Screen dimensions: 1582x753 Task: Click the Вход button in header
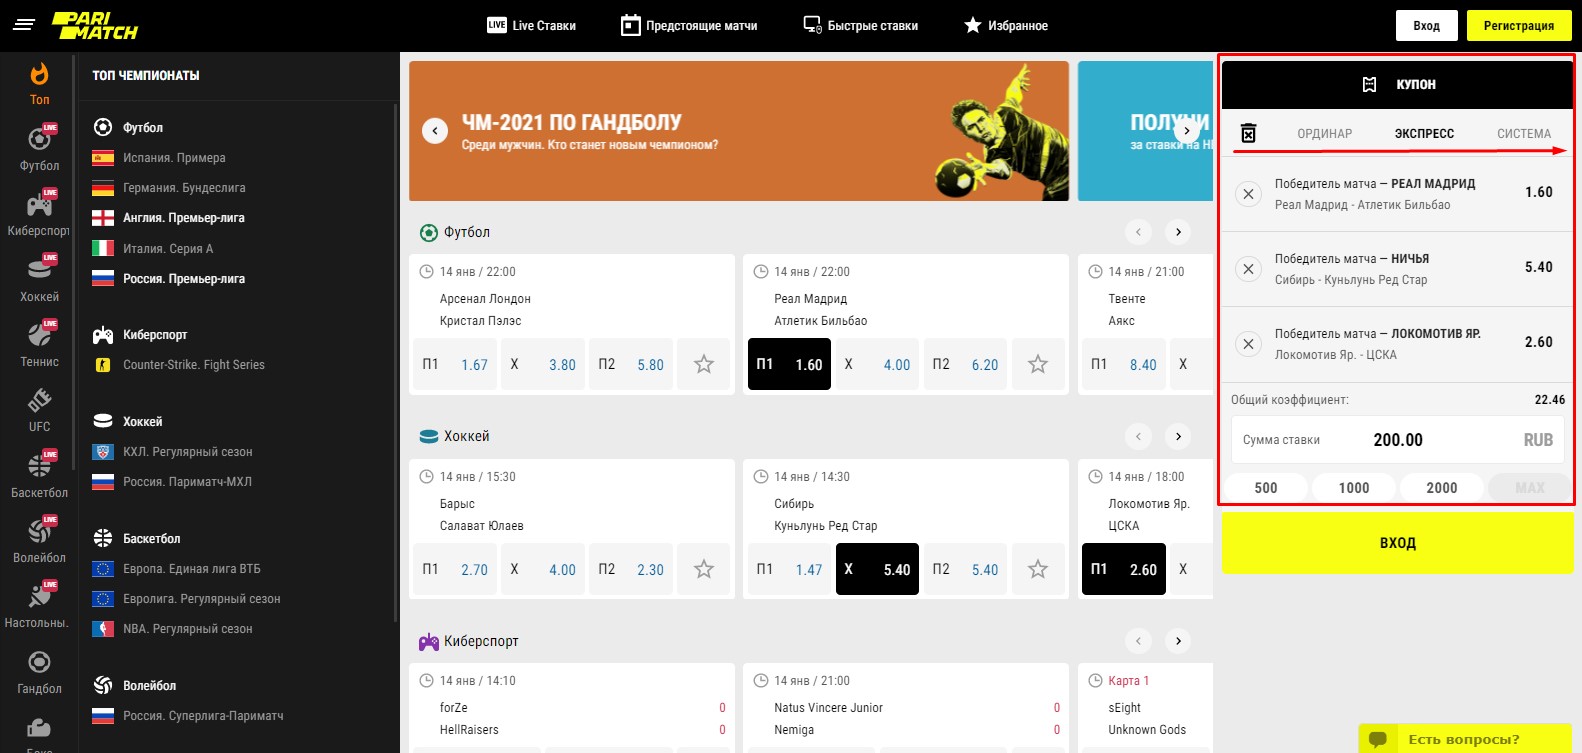1426,25
